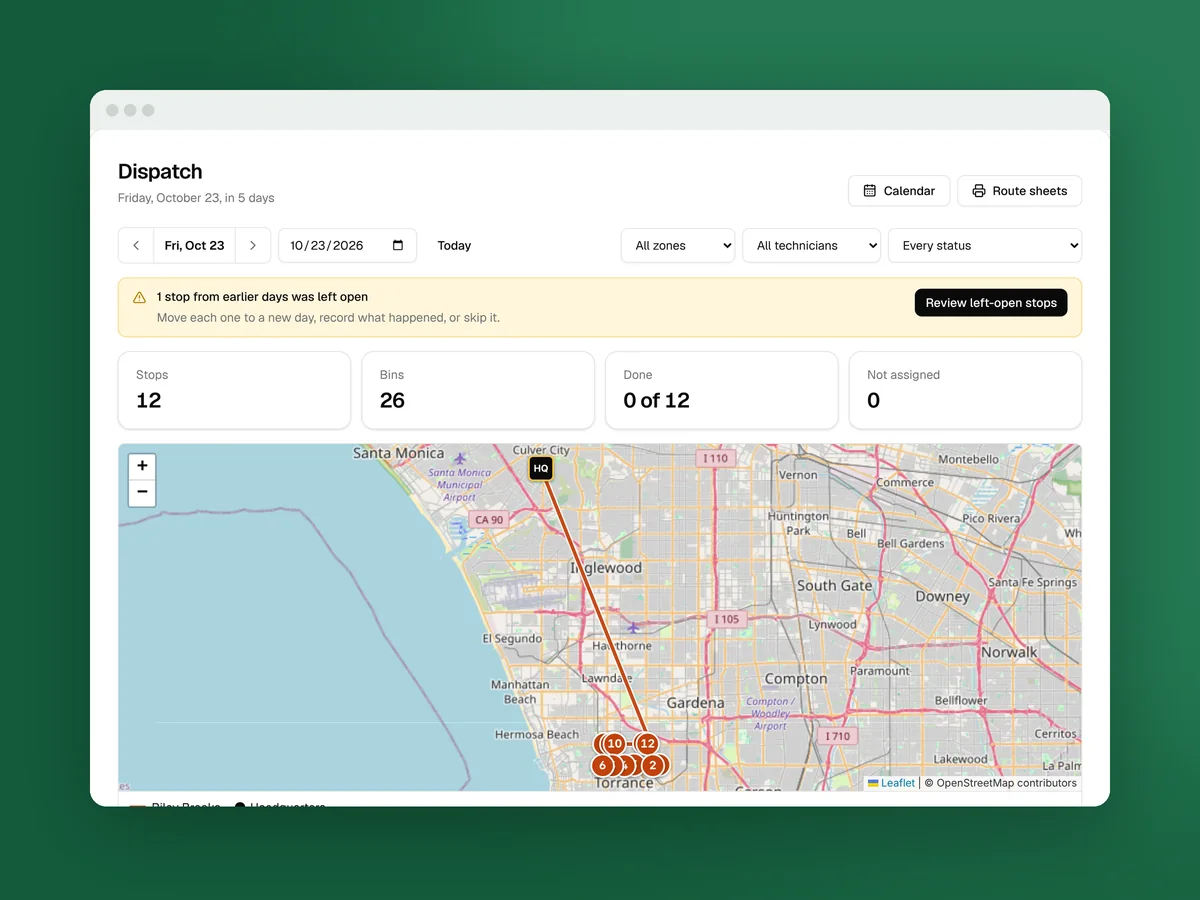Image resolution: width=1200 pixels, height=900 pixels.
Task: Click the Fri, Oct 23 date label
Action: pyautogui.click(x=194, y=246)
